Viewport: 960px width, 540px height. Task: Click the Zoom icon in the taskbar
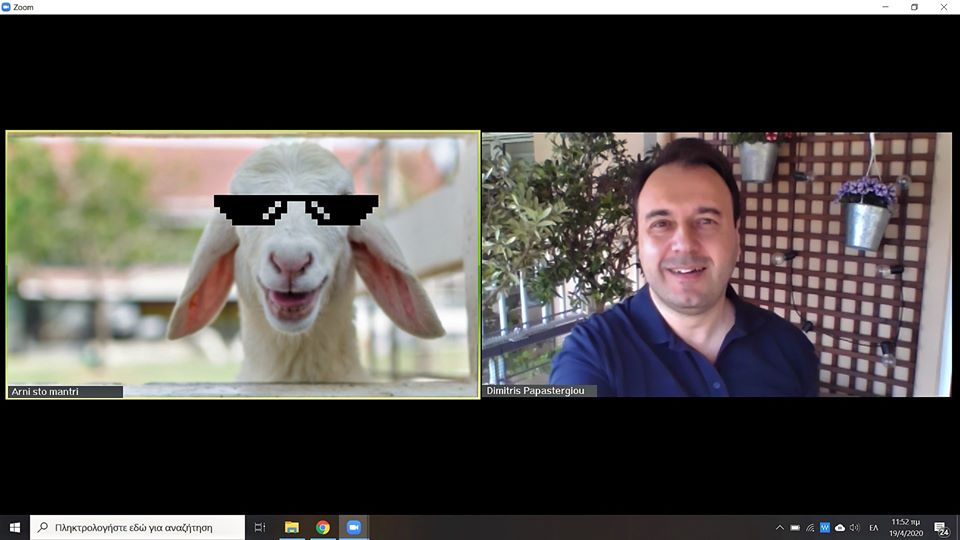coord(353,527)
